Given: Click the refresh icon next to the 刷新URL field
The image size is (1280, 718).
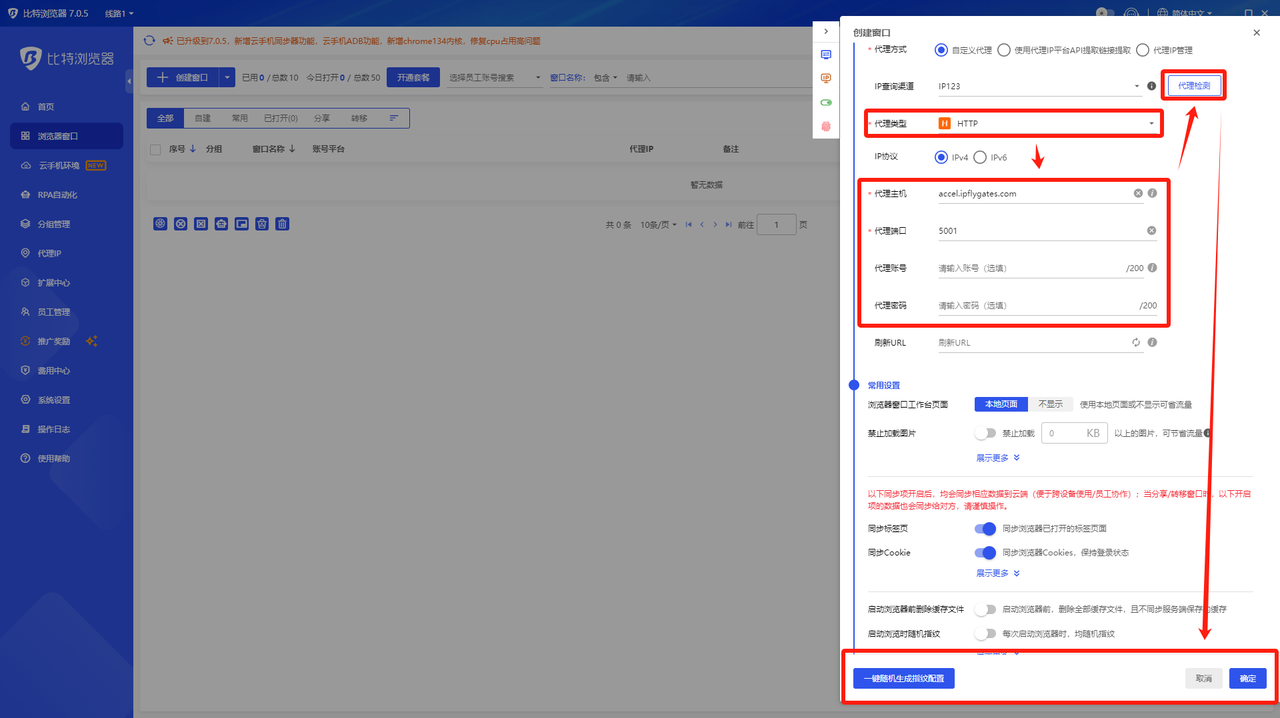Looking at the screenshot, I should 1135,342.
